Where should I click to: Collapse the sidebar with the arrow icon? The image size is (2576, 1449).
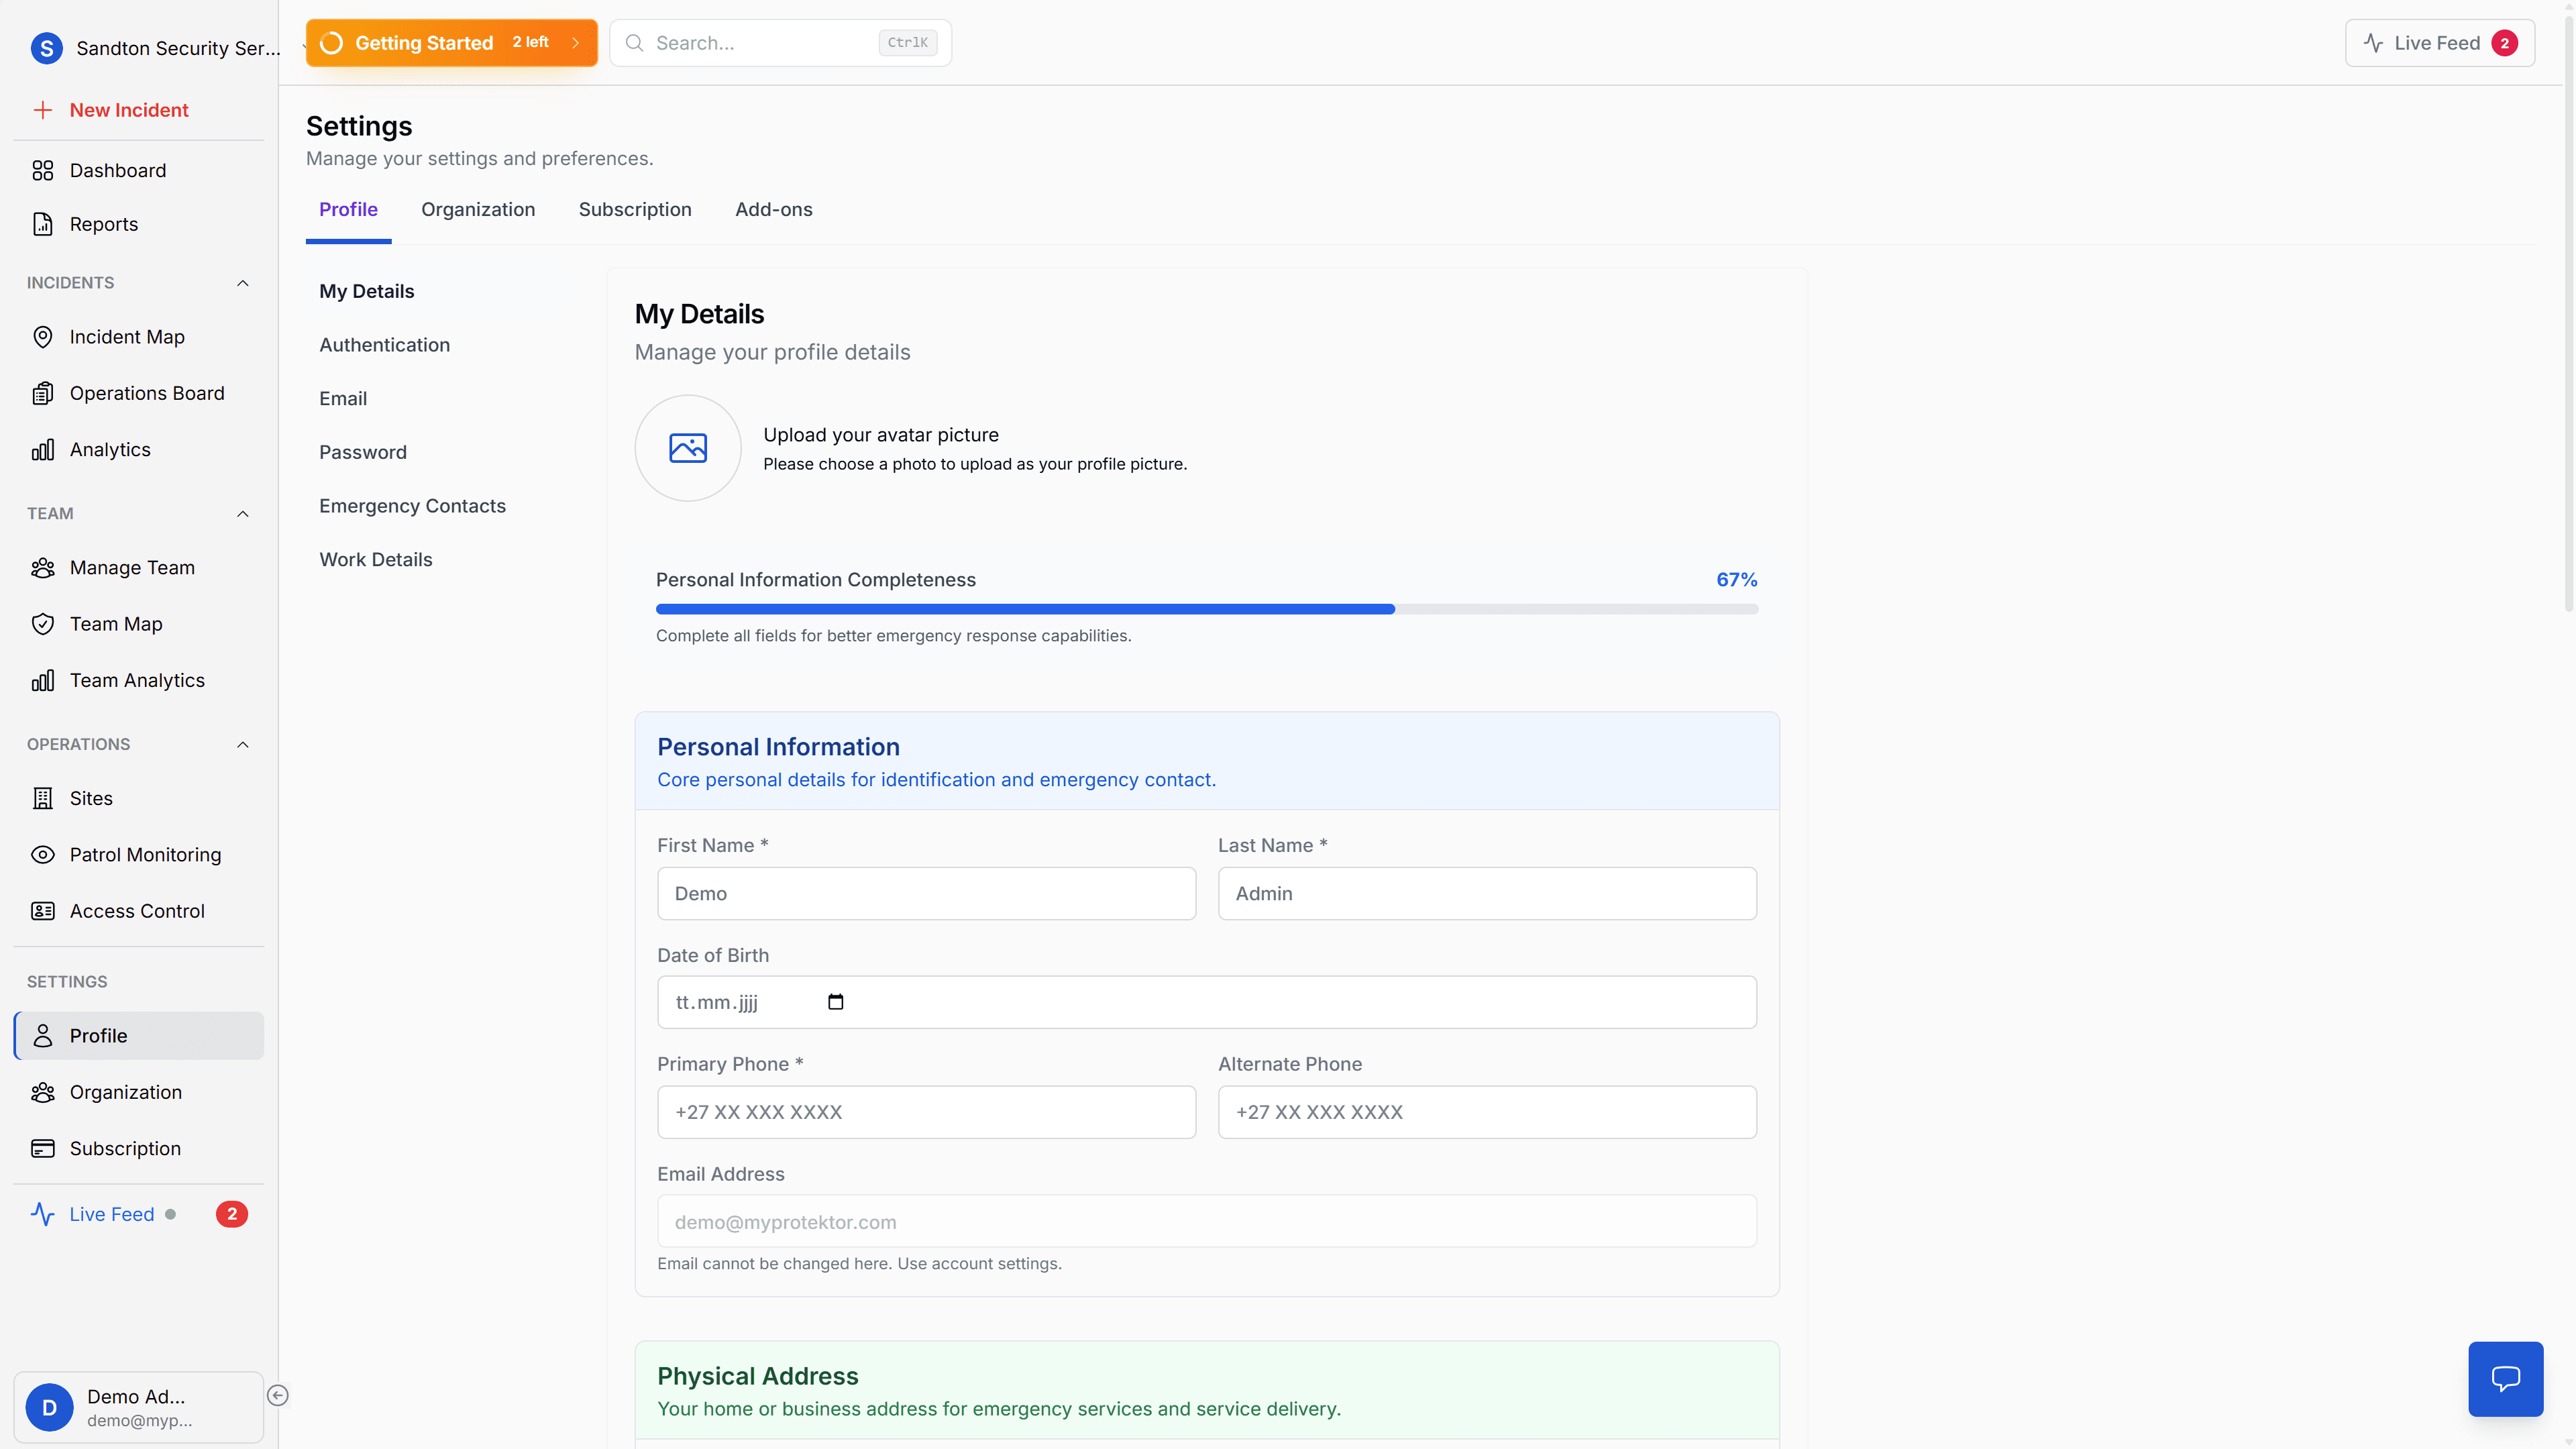click(278, 1395)
